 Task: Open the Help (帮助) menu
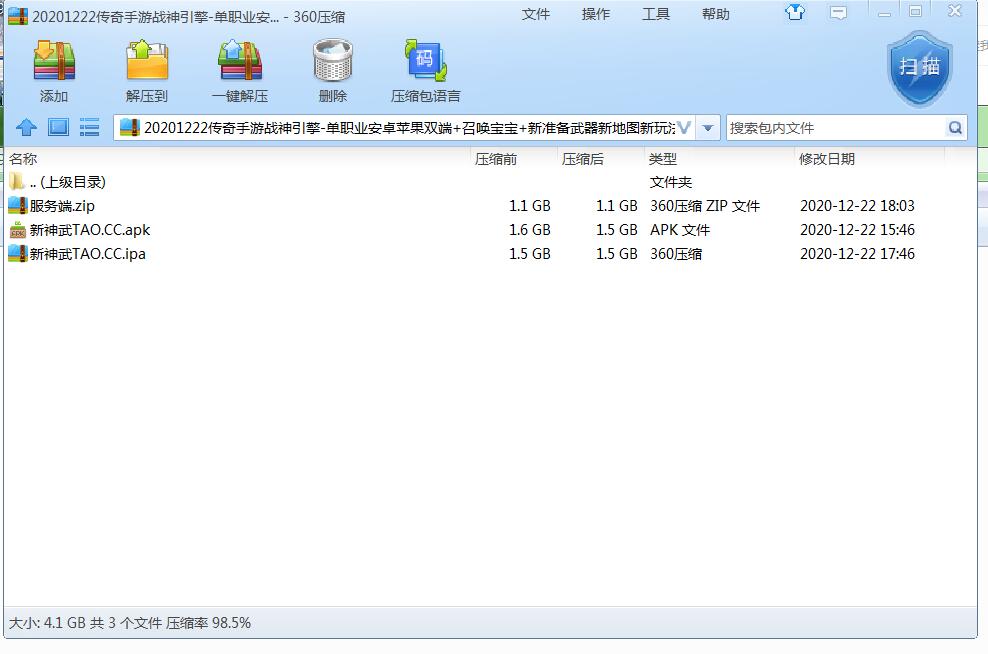point(716,14)
